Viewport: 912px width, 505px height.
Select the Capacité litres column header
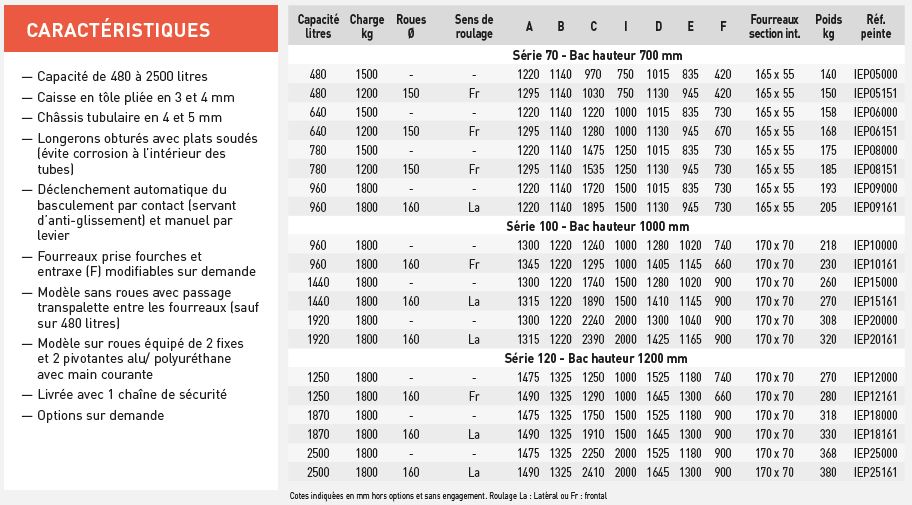coord(318,26)
